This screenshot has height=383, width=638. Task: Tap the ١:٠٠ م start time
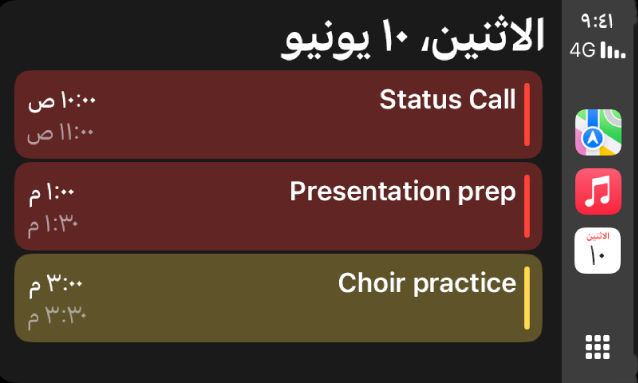52,193
